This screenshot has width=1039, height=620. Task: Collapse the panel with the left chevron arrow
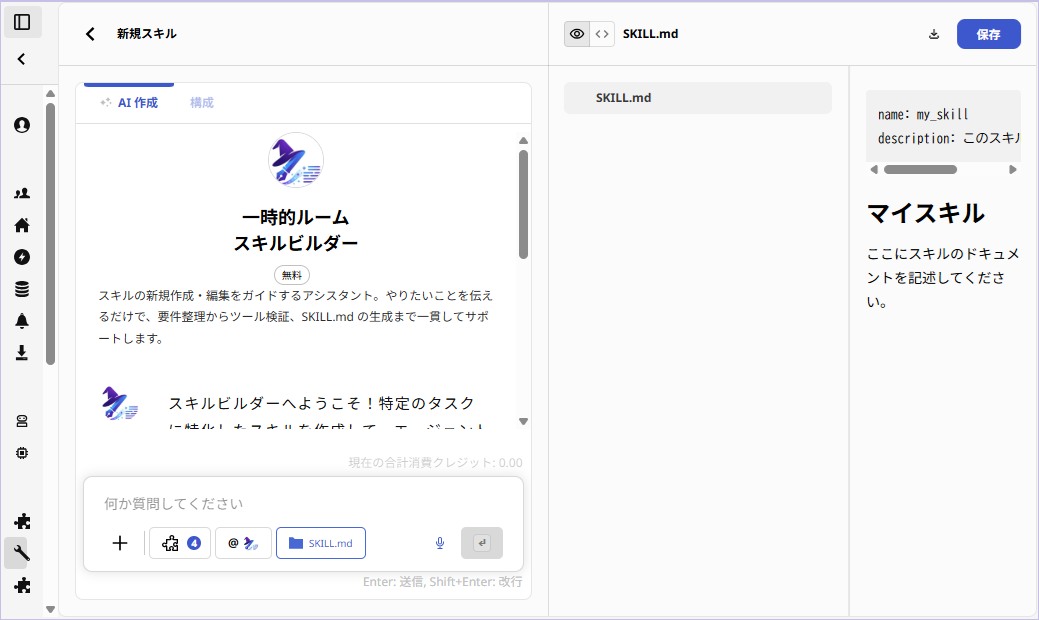point(21,58)
